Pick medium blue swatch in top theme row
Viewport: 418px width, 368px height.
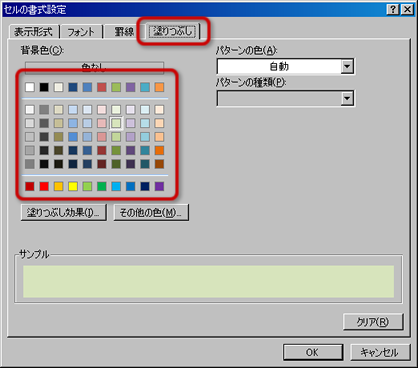click(87, 87)
